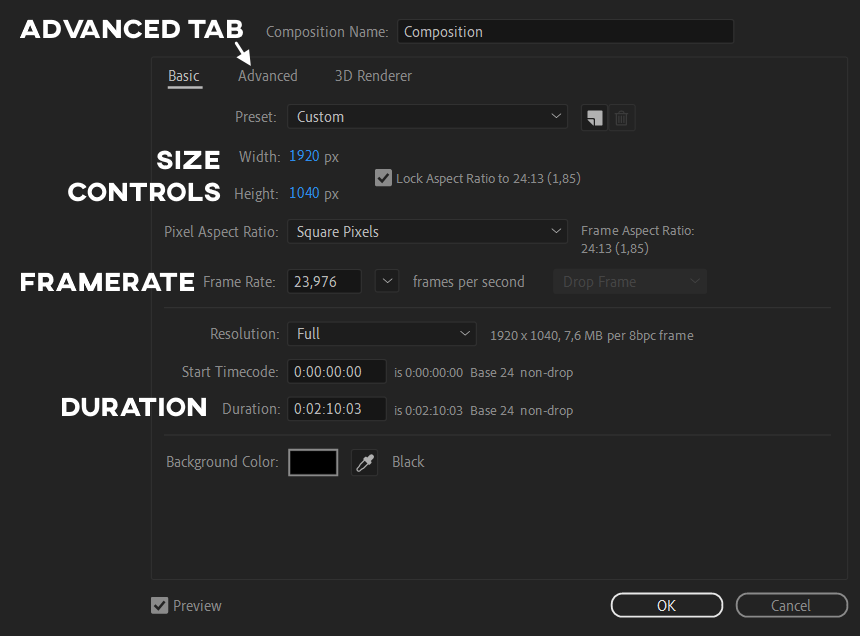Confirm settings with OK button
The image size is (860, 636).
pyautogui.click(x=666, y=605)
